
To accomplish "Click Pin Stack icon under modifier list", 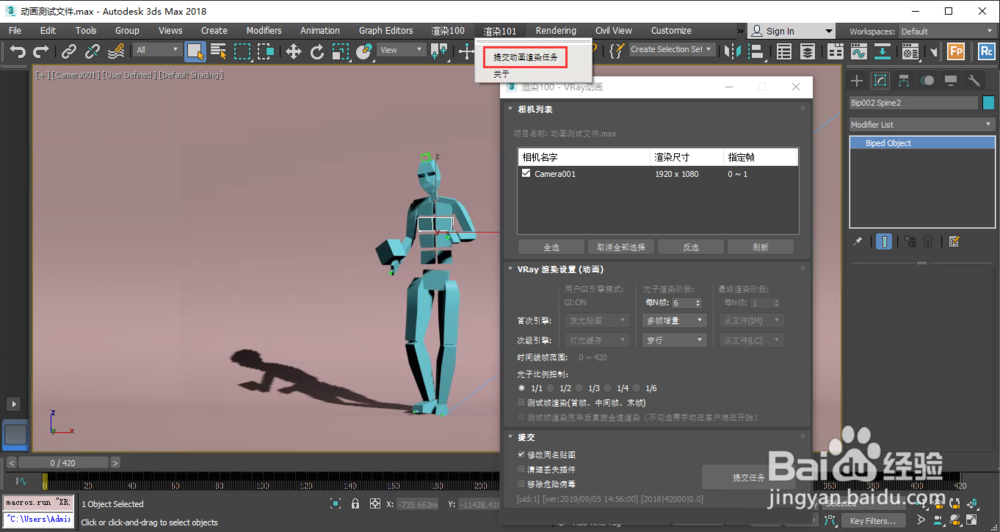I will [x=858, y=241].
